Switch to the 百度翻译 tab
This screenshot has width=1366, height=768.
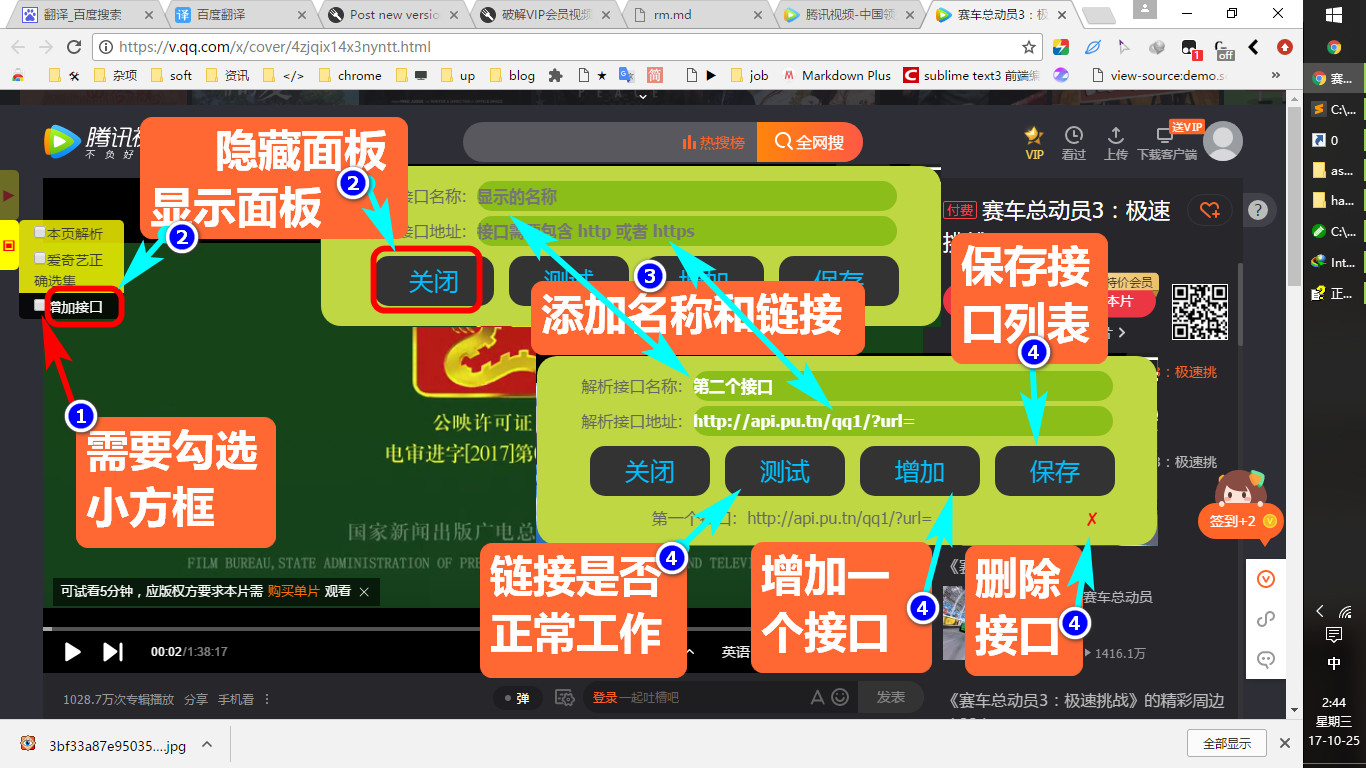(x=240, y=15)
